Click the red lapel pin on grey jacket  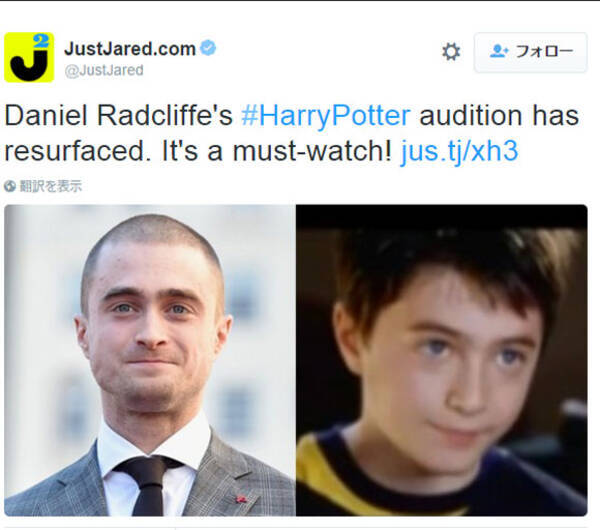[240, 499]
